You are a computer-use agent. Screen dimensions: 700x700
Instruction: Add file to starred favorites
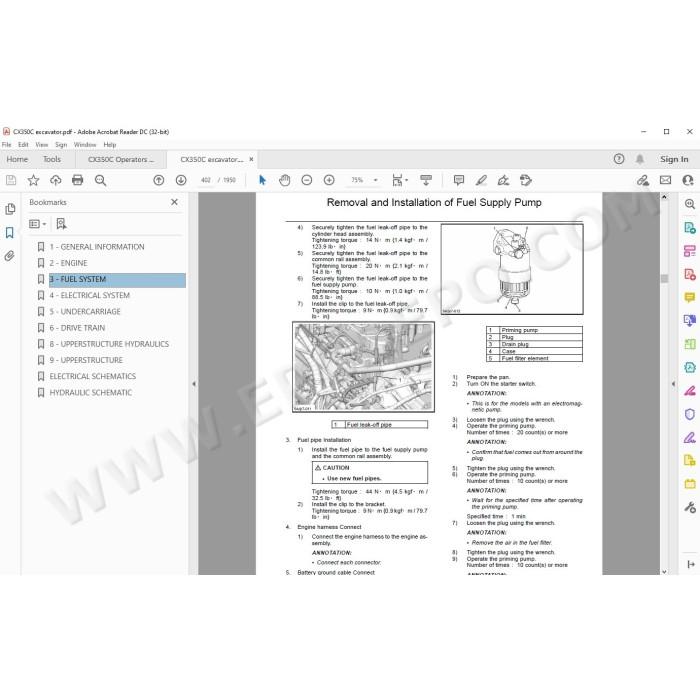(33, 180)
